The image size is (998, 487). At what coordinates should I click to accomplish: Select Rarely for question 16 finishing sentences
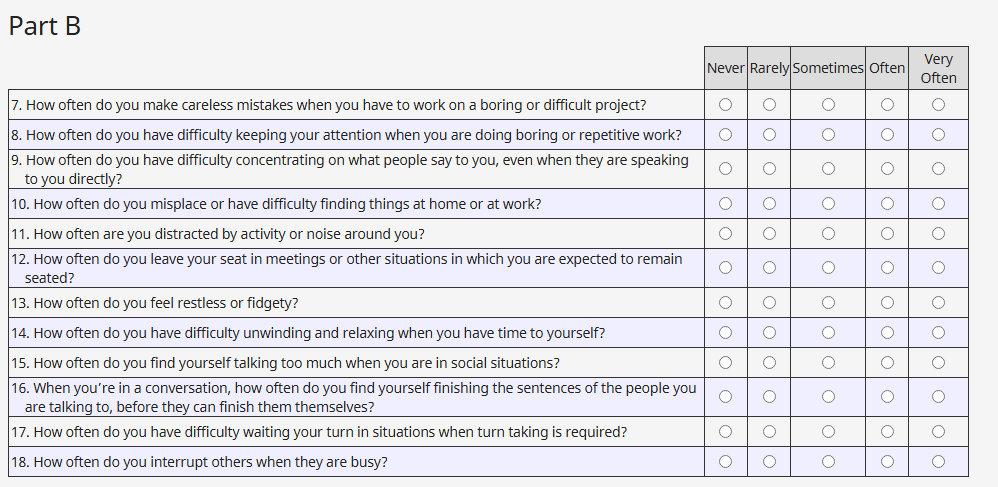point(769,397)
